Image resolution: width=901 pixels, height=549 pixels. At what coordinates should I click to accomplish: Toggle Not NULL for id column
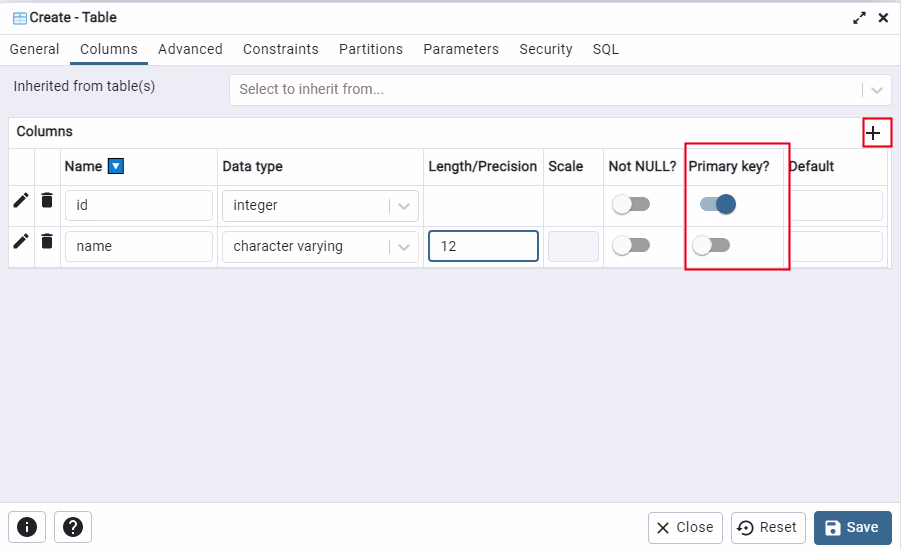pos(630,204)
